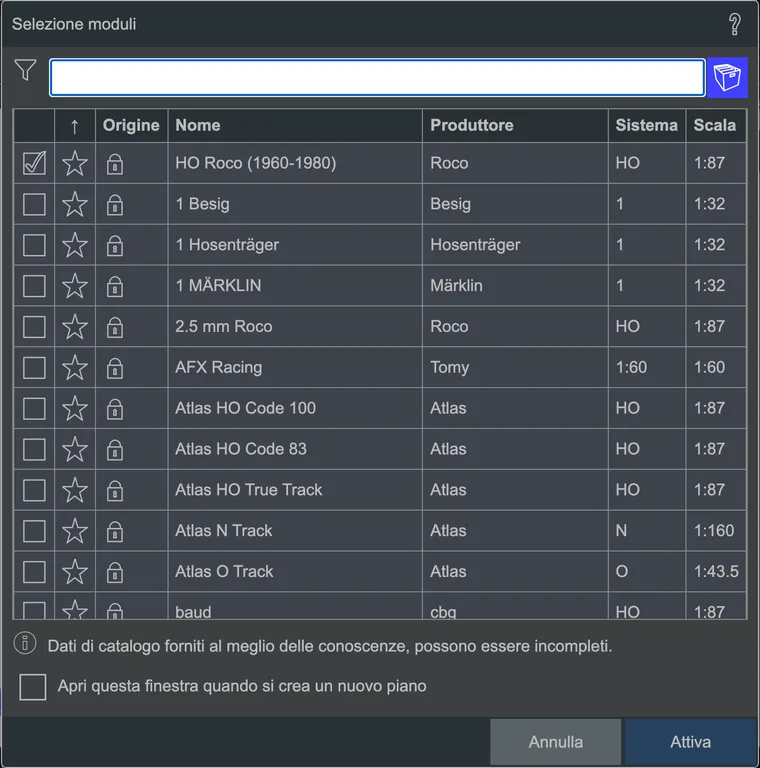Sort table by Origine column
760x768 pixels.
point(131,126)
